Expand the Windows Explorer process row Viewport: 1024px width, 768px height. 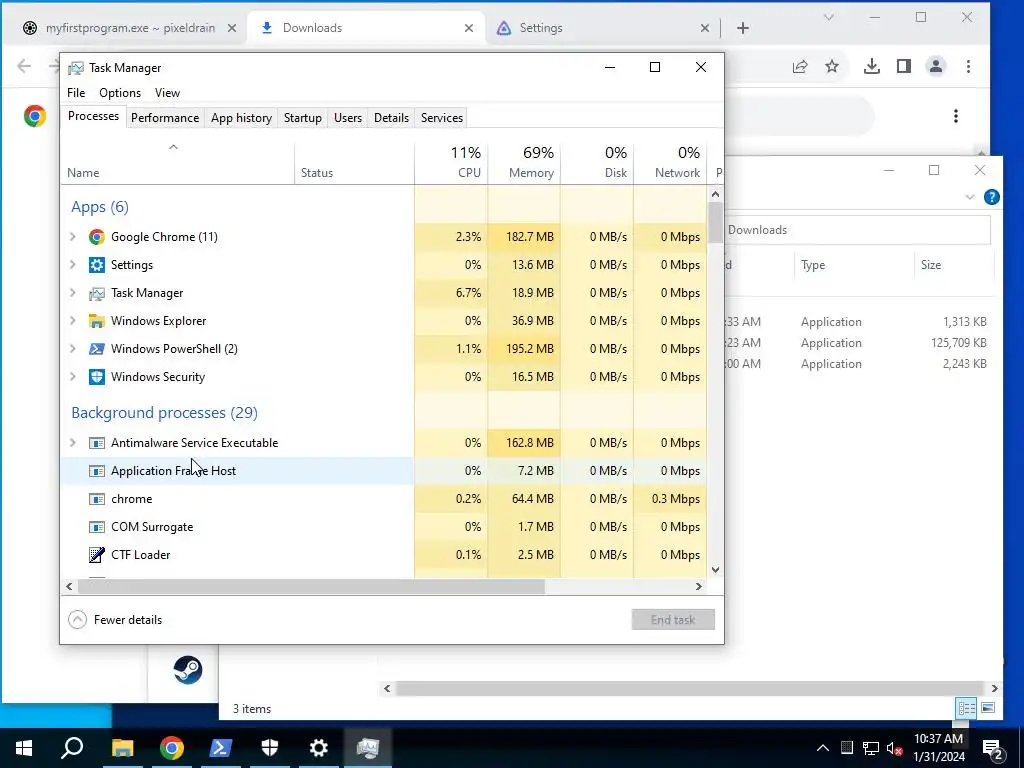pos(73,321)
